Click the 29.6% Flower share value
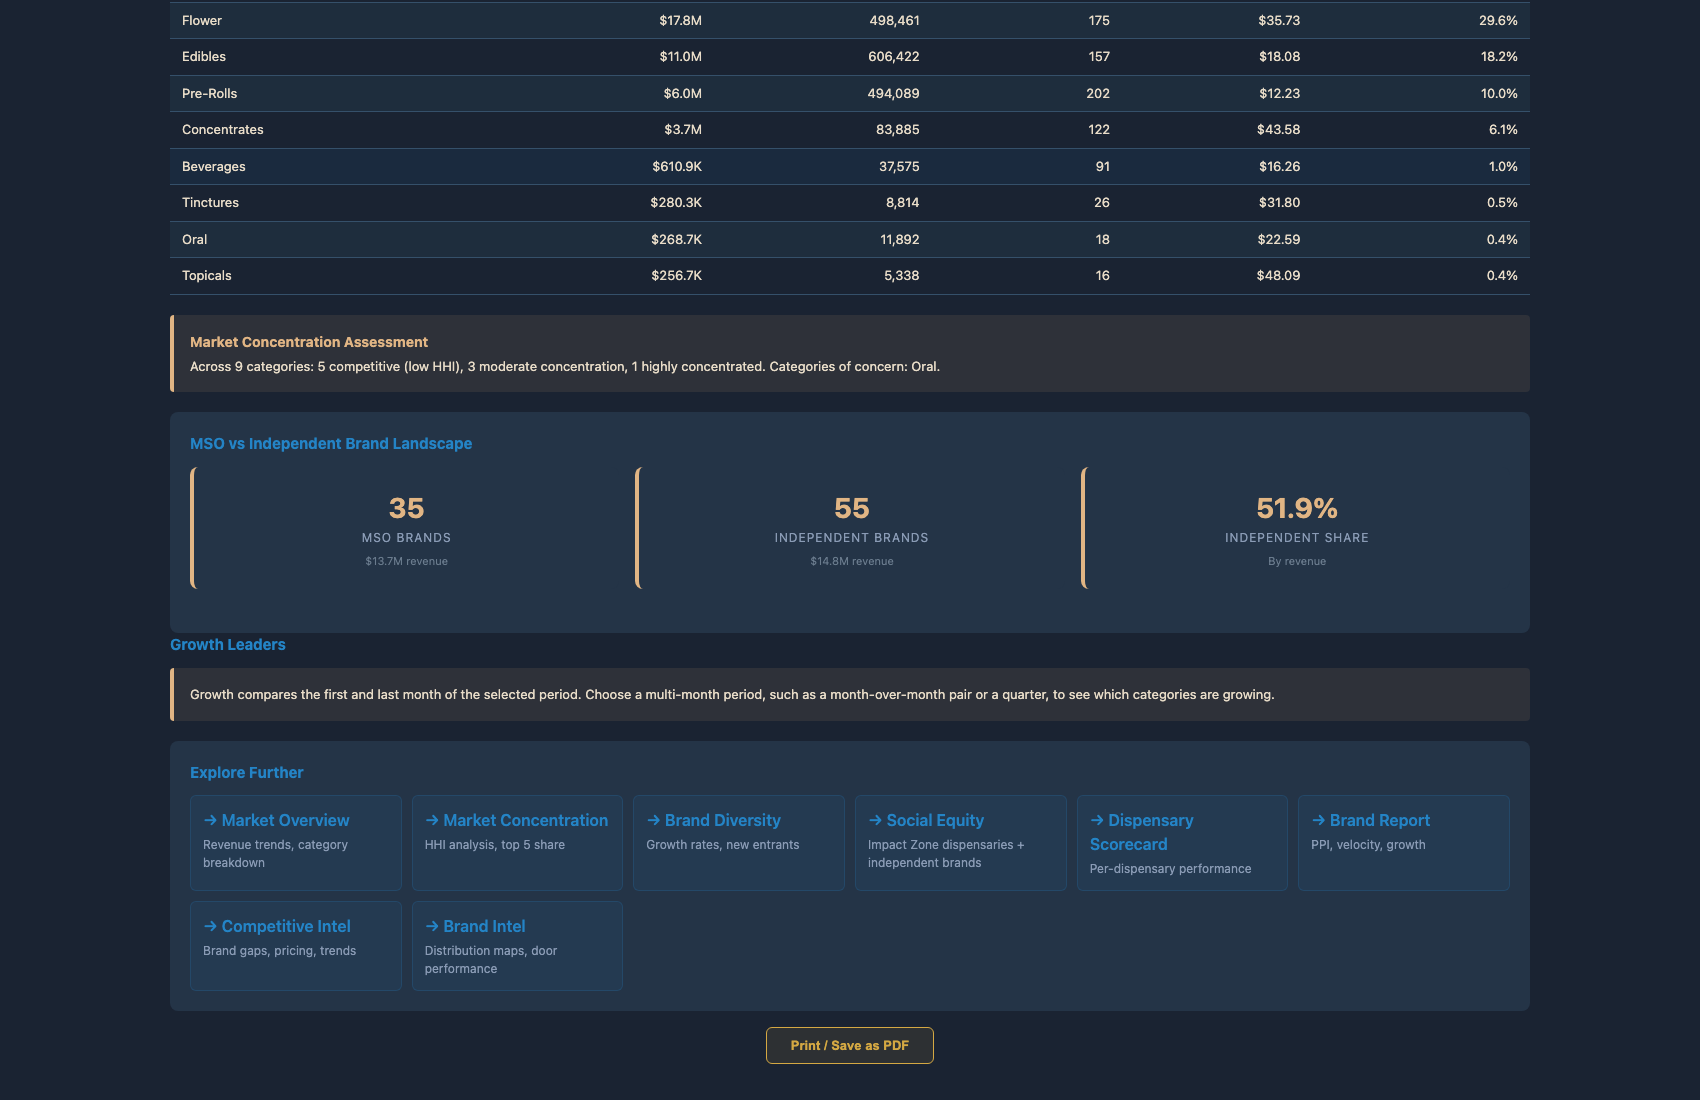 coord(1498,20)
